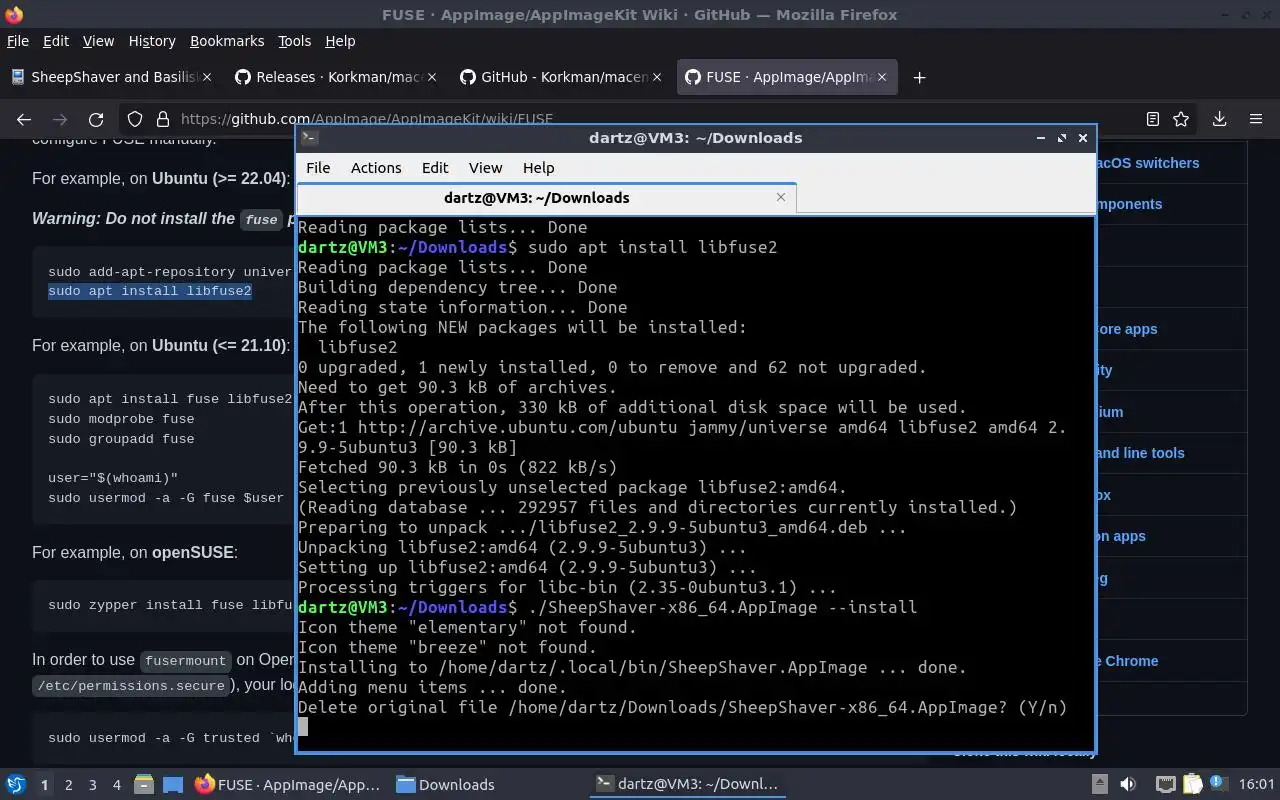Open the Chrome wiki sidebar link

click(1127, 661)
